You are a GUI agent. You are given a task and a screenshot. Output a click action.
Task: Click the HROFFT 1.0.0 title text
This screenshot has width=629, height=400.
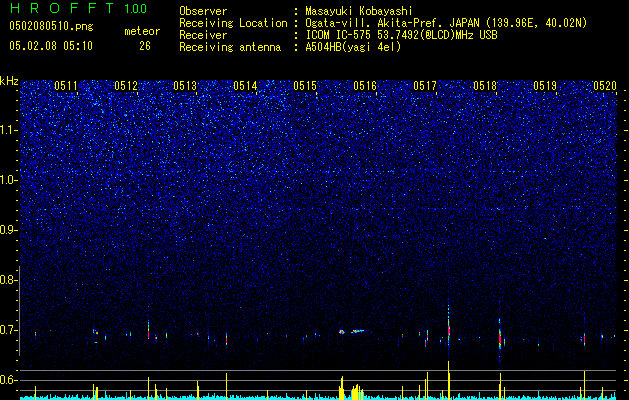click(x=78, y=8)
